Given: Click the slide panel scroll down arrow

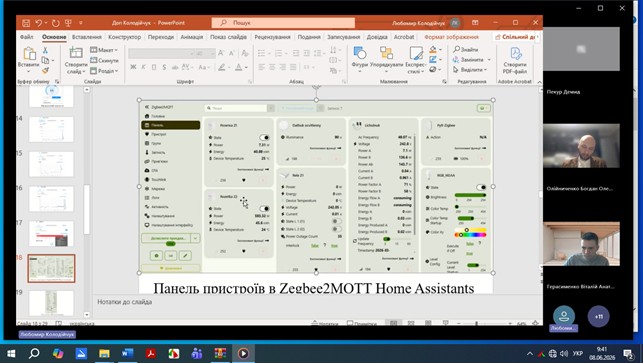Looking at the screenshot, I should [x=87, y=315].
